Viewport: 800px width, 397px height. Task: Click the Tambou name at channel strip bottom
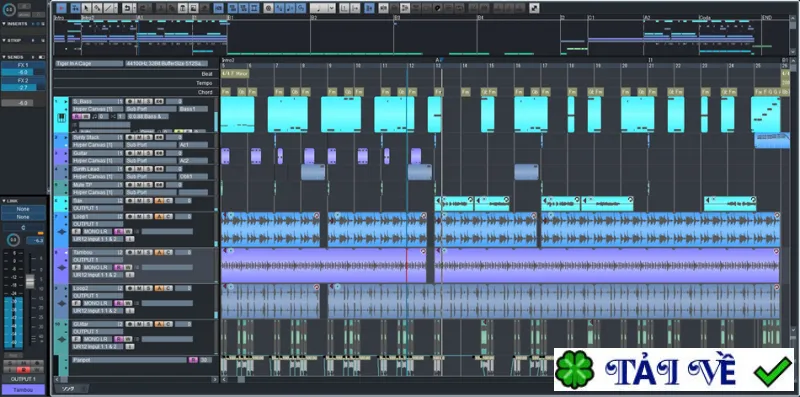click(x=23, y=390)
